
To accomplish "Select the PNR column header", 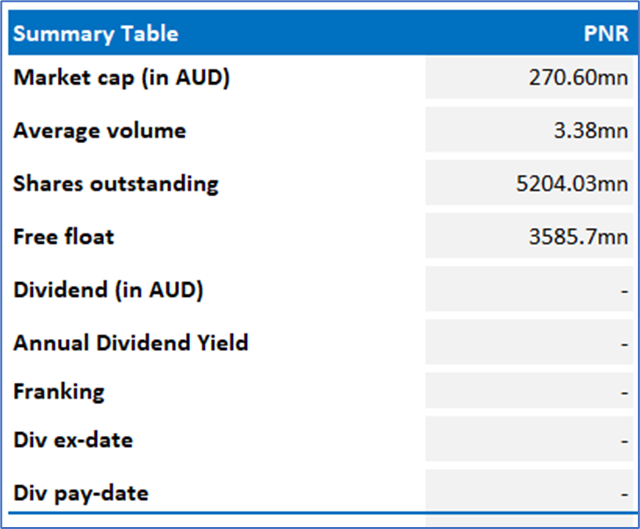I will pyautogui.click(x=605, y=33).
